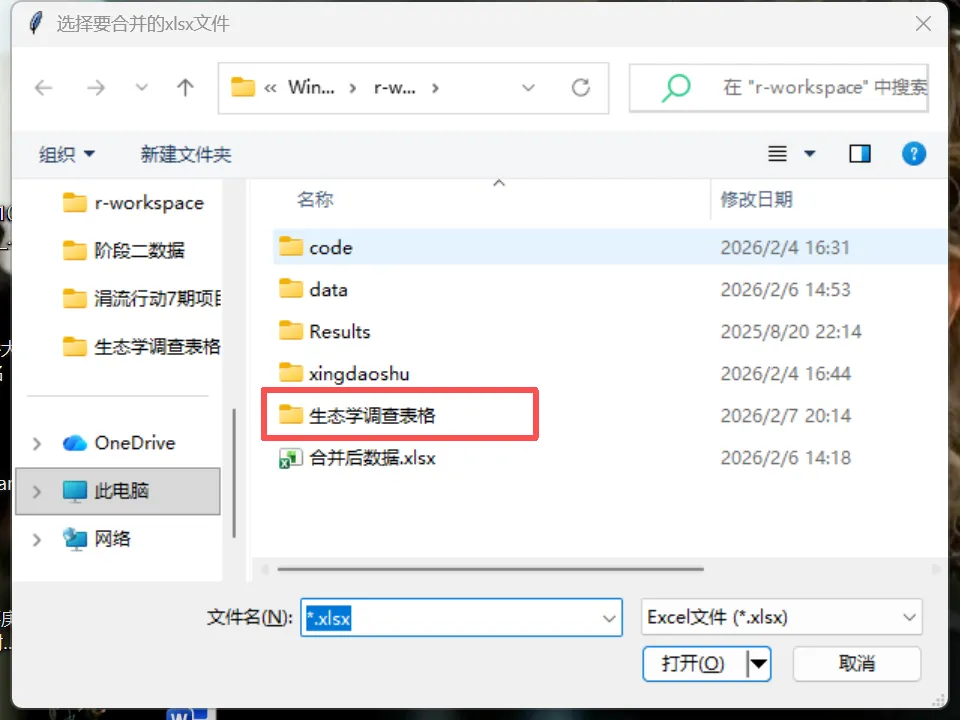Toggle the preview pane icon

(860, 154)
